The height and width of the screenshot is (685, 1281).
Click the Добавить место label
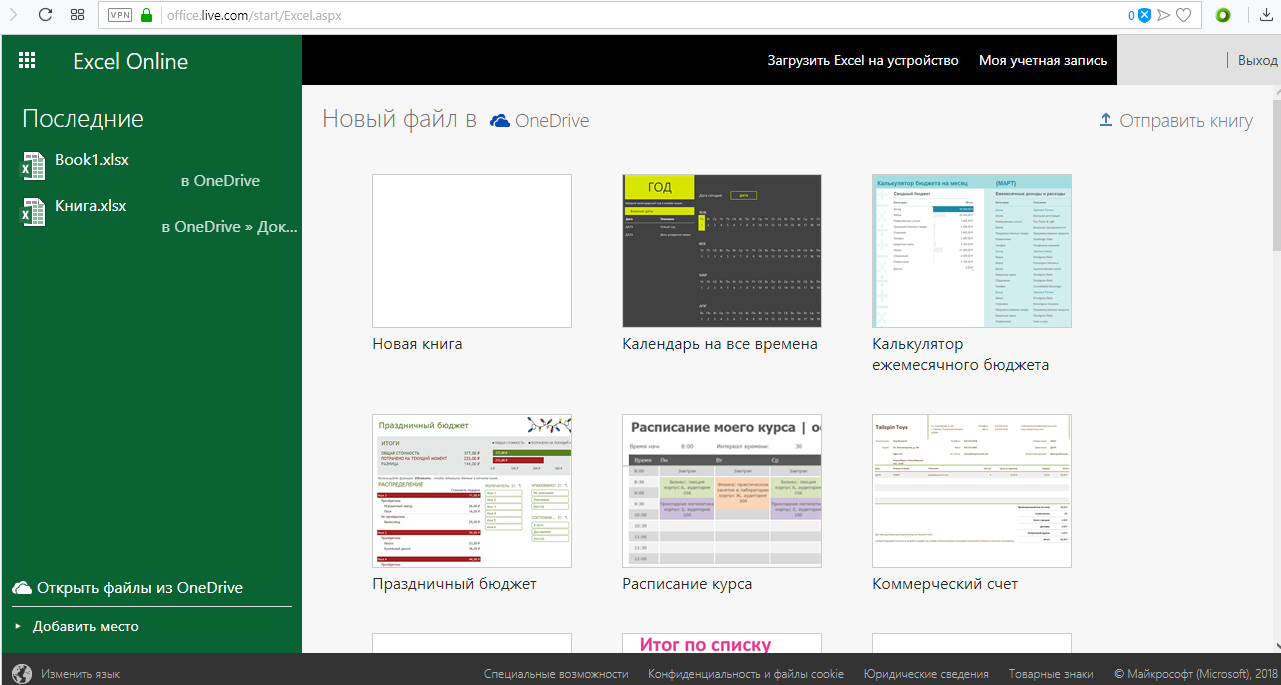coord(86,626)
